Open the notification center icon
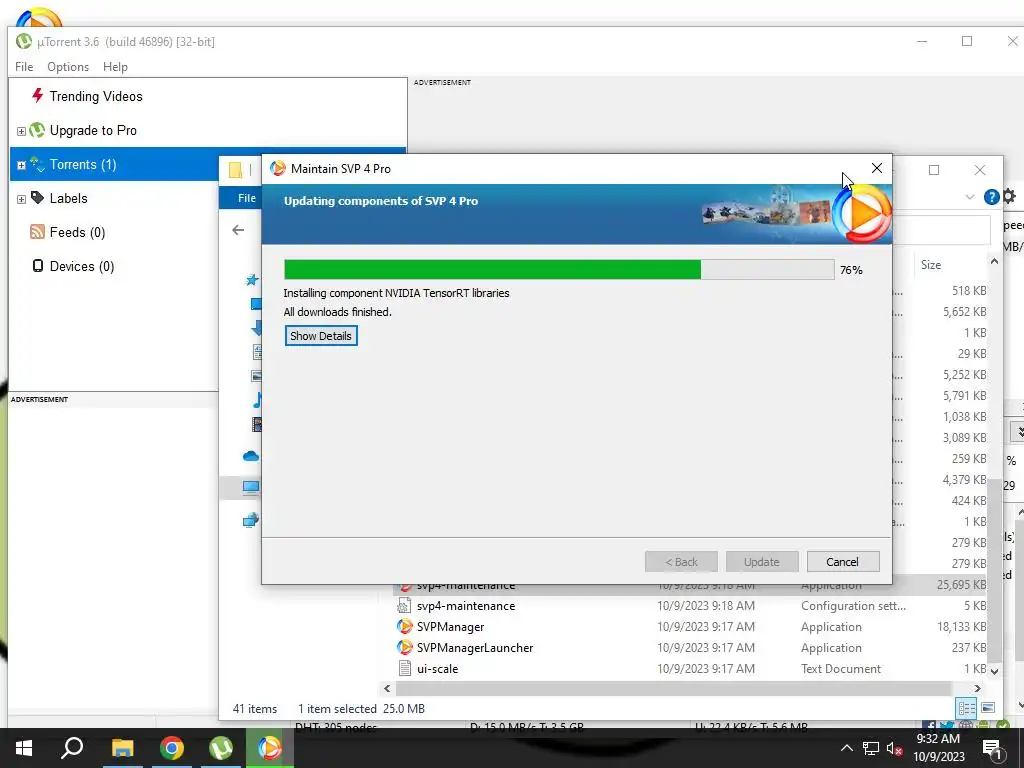Image resolution: width=1024 pixels, height=768 pixels. [991, 748]
